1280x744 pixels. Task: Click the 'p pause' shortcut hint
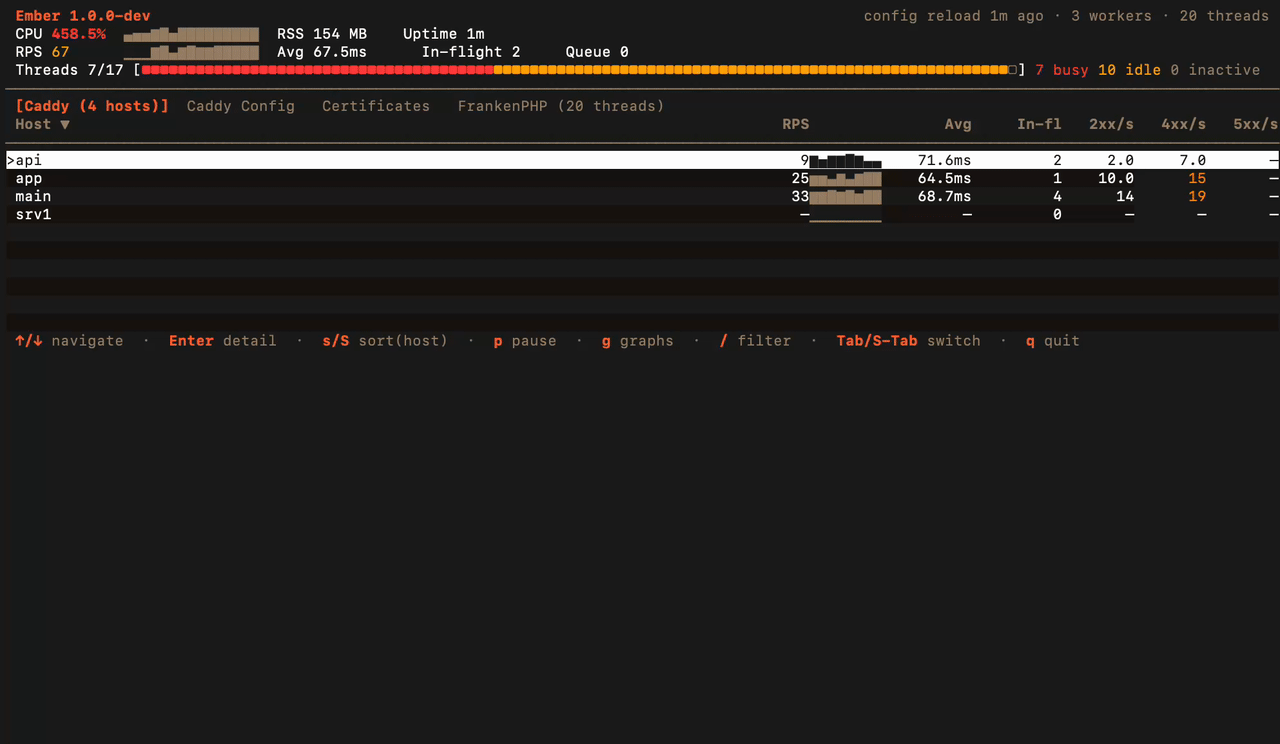[x=524, y=341]
